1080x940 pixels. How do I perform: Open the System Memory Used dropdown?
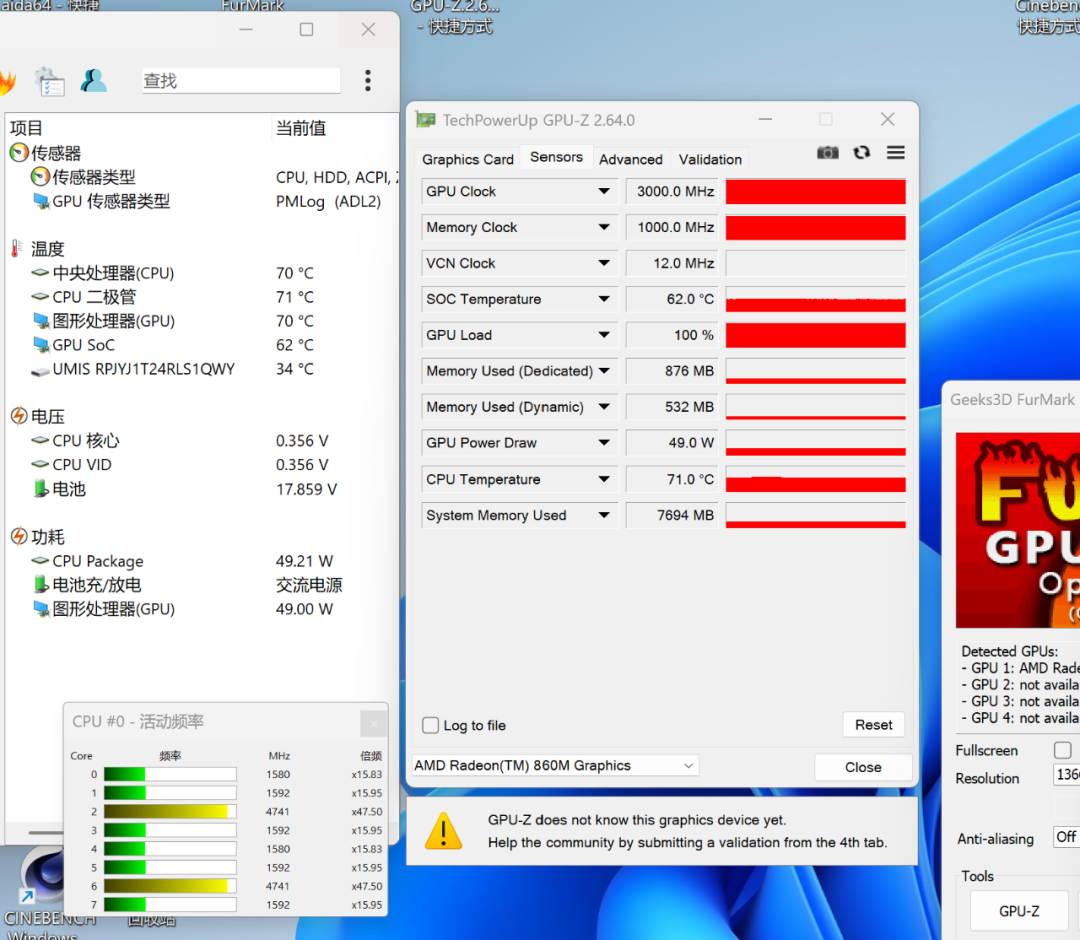[x=604, y=515]
